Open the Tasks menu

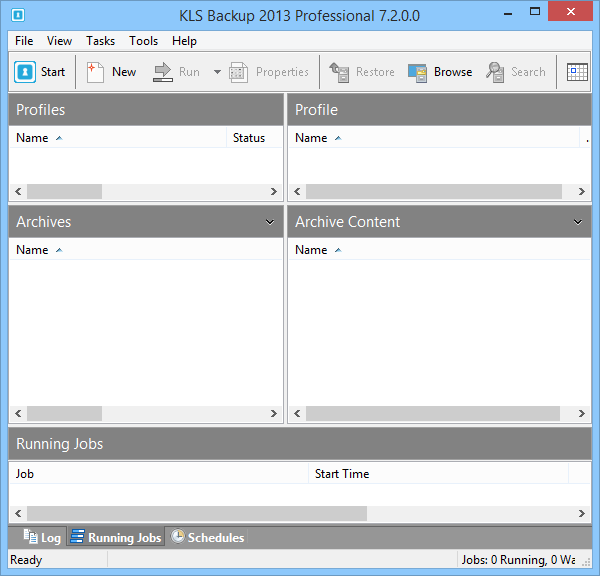tap(100, 41)
